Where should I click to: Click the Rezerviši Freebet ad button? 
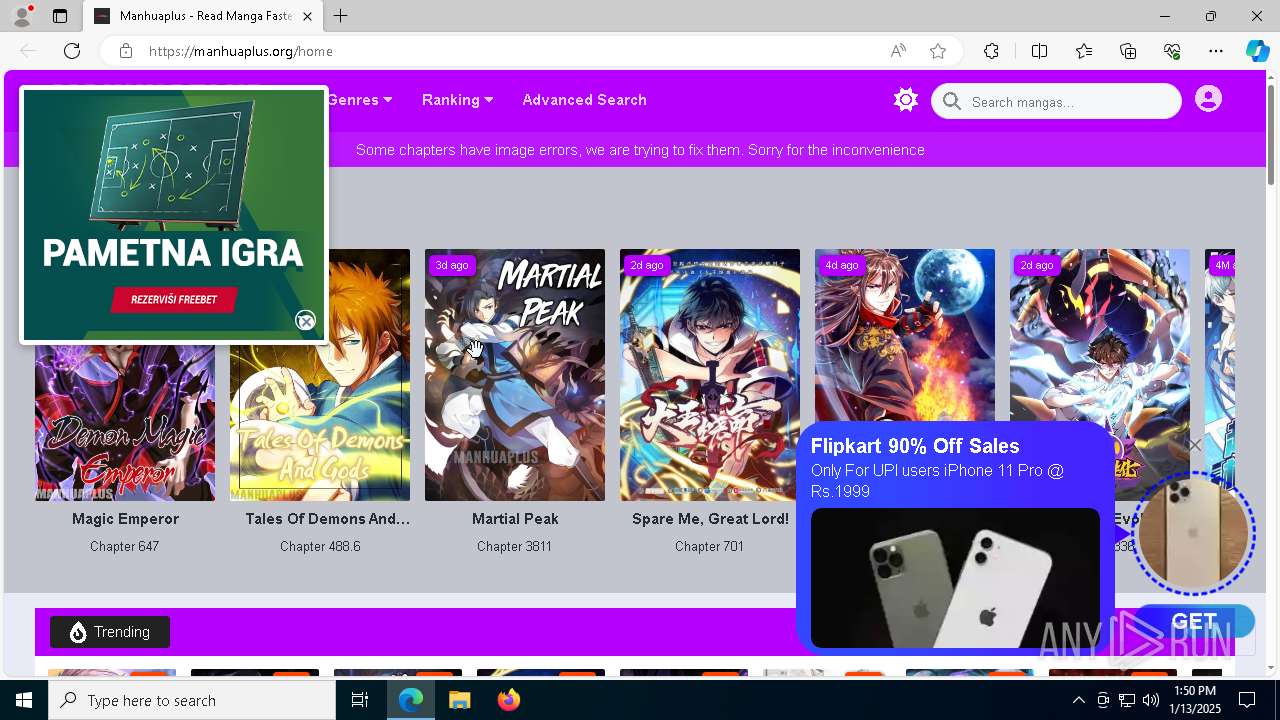pyautogui.click(x=174, y=299)
